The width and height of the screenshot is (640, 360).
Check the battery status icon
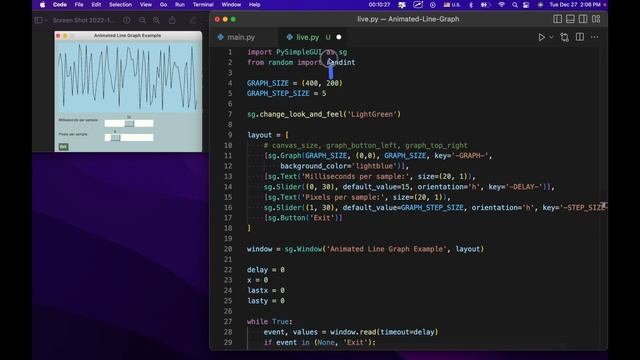tap(485, 5)
